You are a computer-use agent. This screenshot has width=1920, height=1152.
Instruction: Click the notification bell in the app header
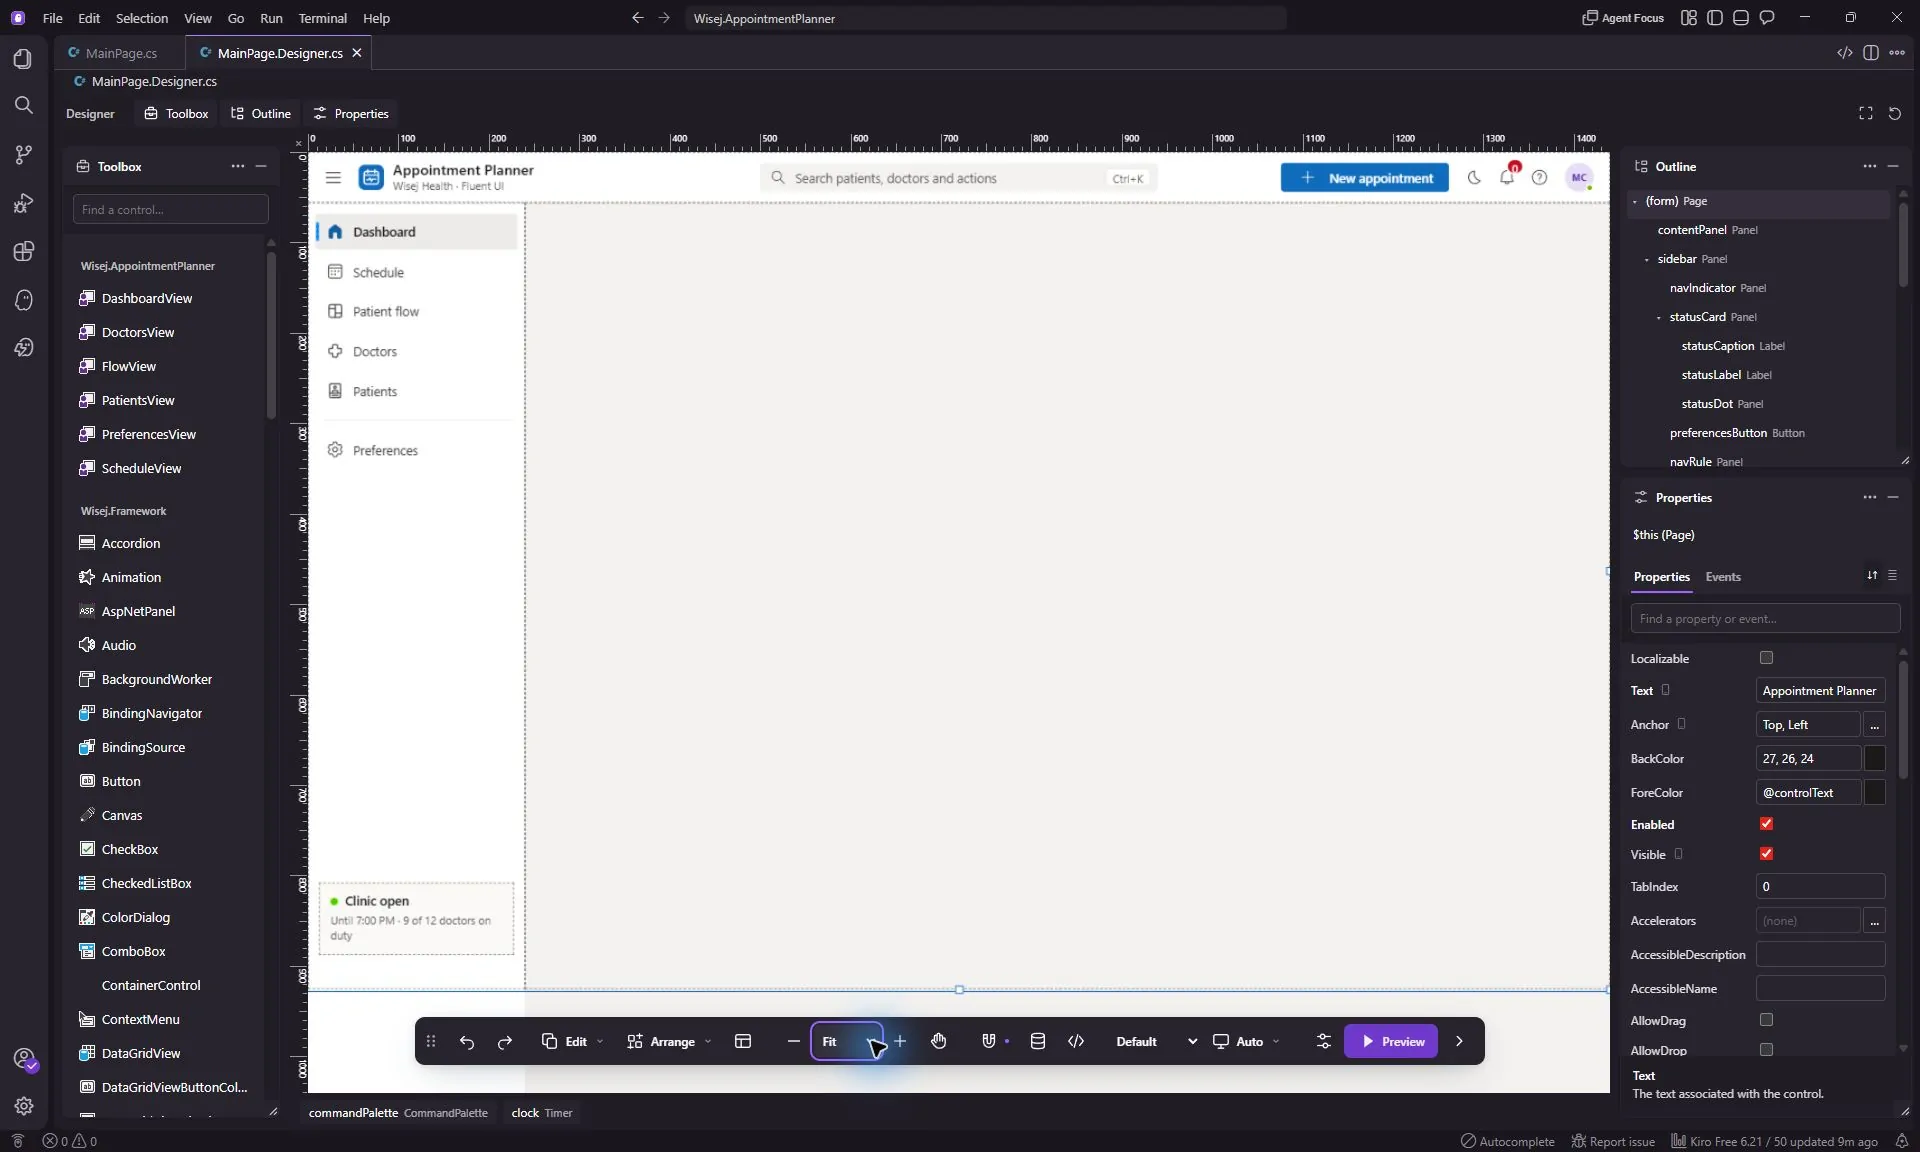[1507, 177]
